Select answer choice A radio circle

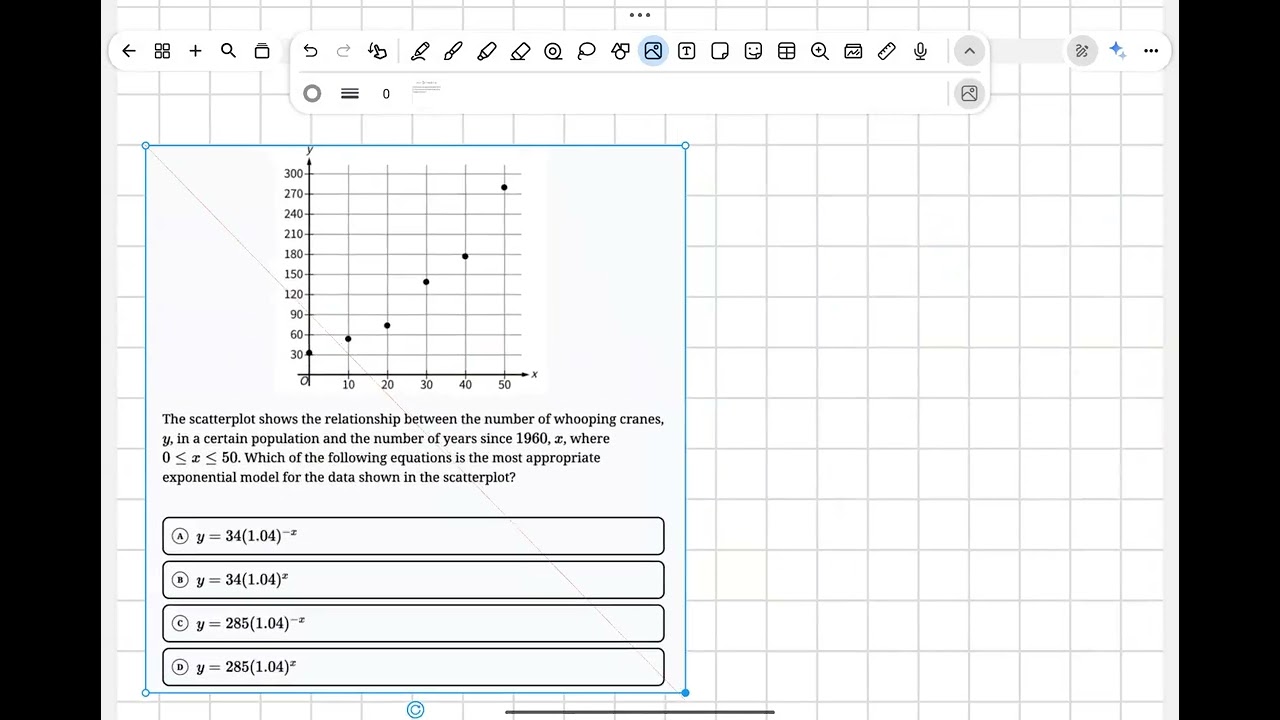180,536
